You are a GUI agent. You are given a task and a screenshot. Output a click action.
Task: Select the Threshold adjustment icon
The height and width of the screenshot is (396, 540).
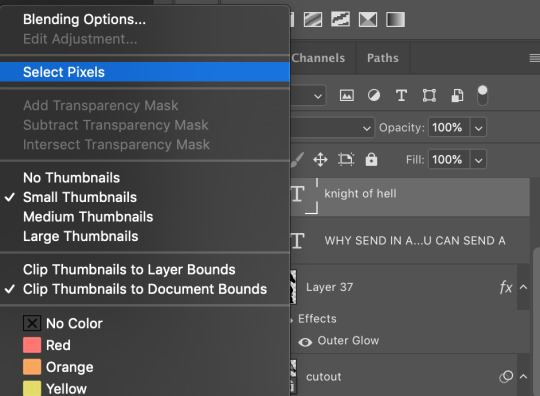click(x=368, y=19)
